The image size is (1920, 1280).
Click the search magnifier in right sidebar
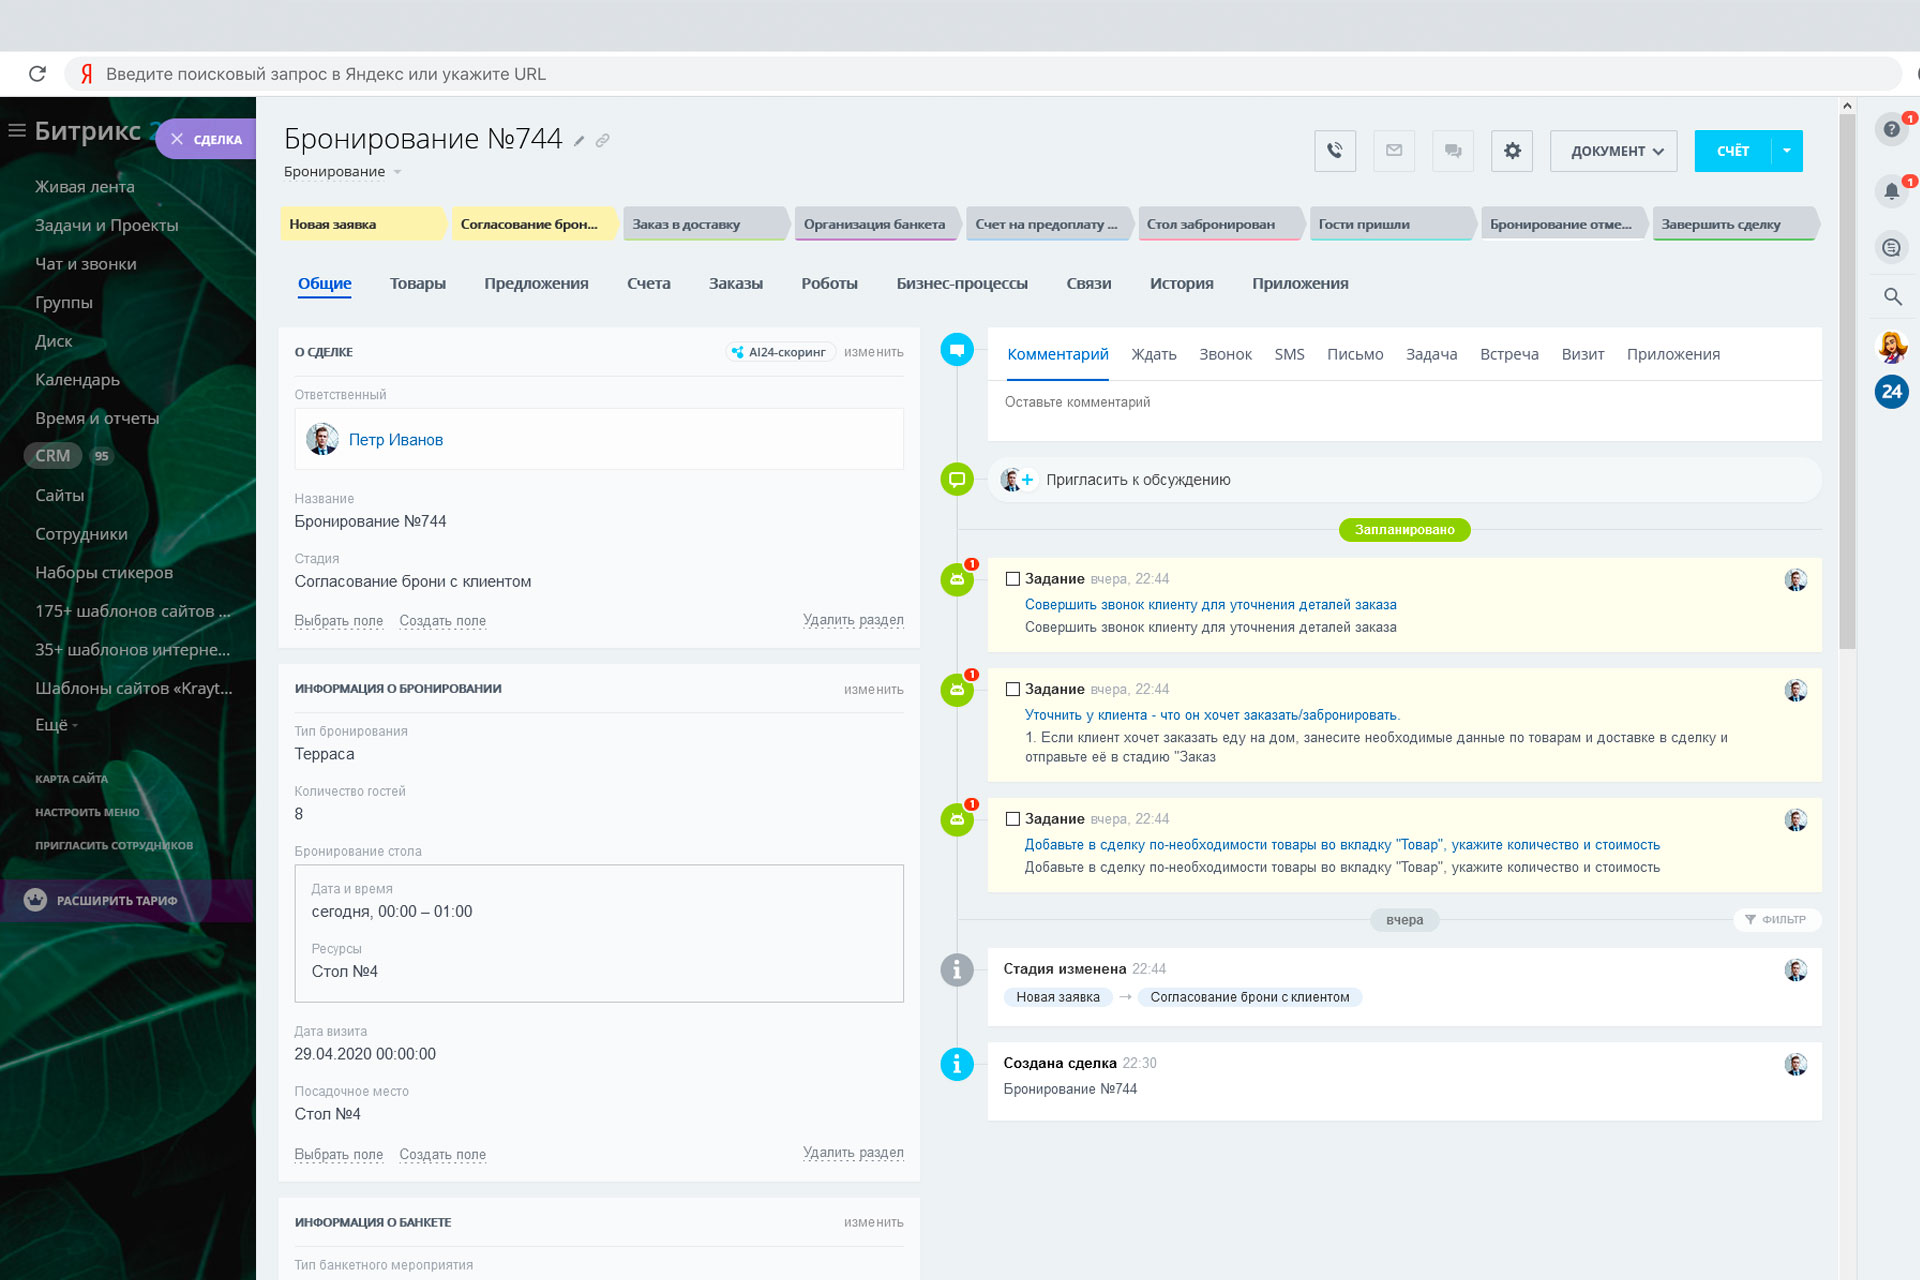click(x=1891, y=296)
